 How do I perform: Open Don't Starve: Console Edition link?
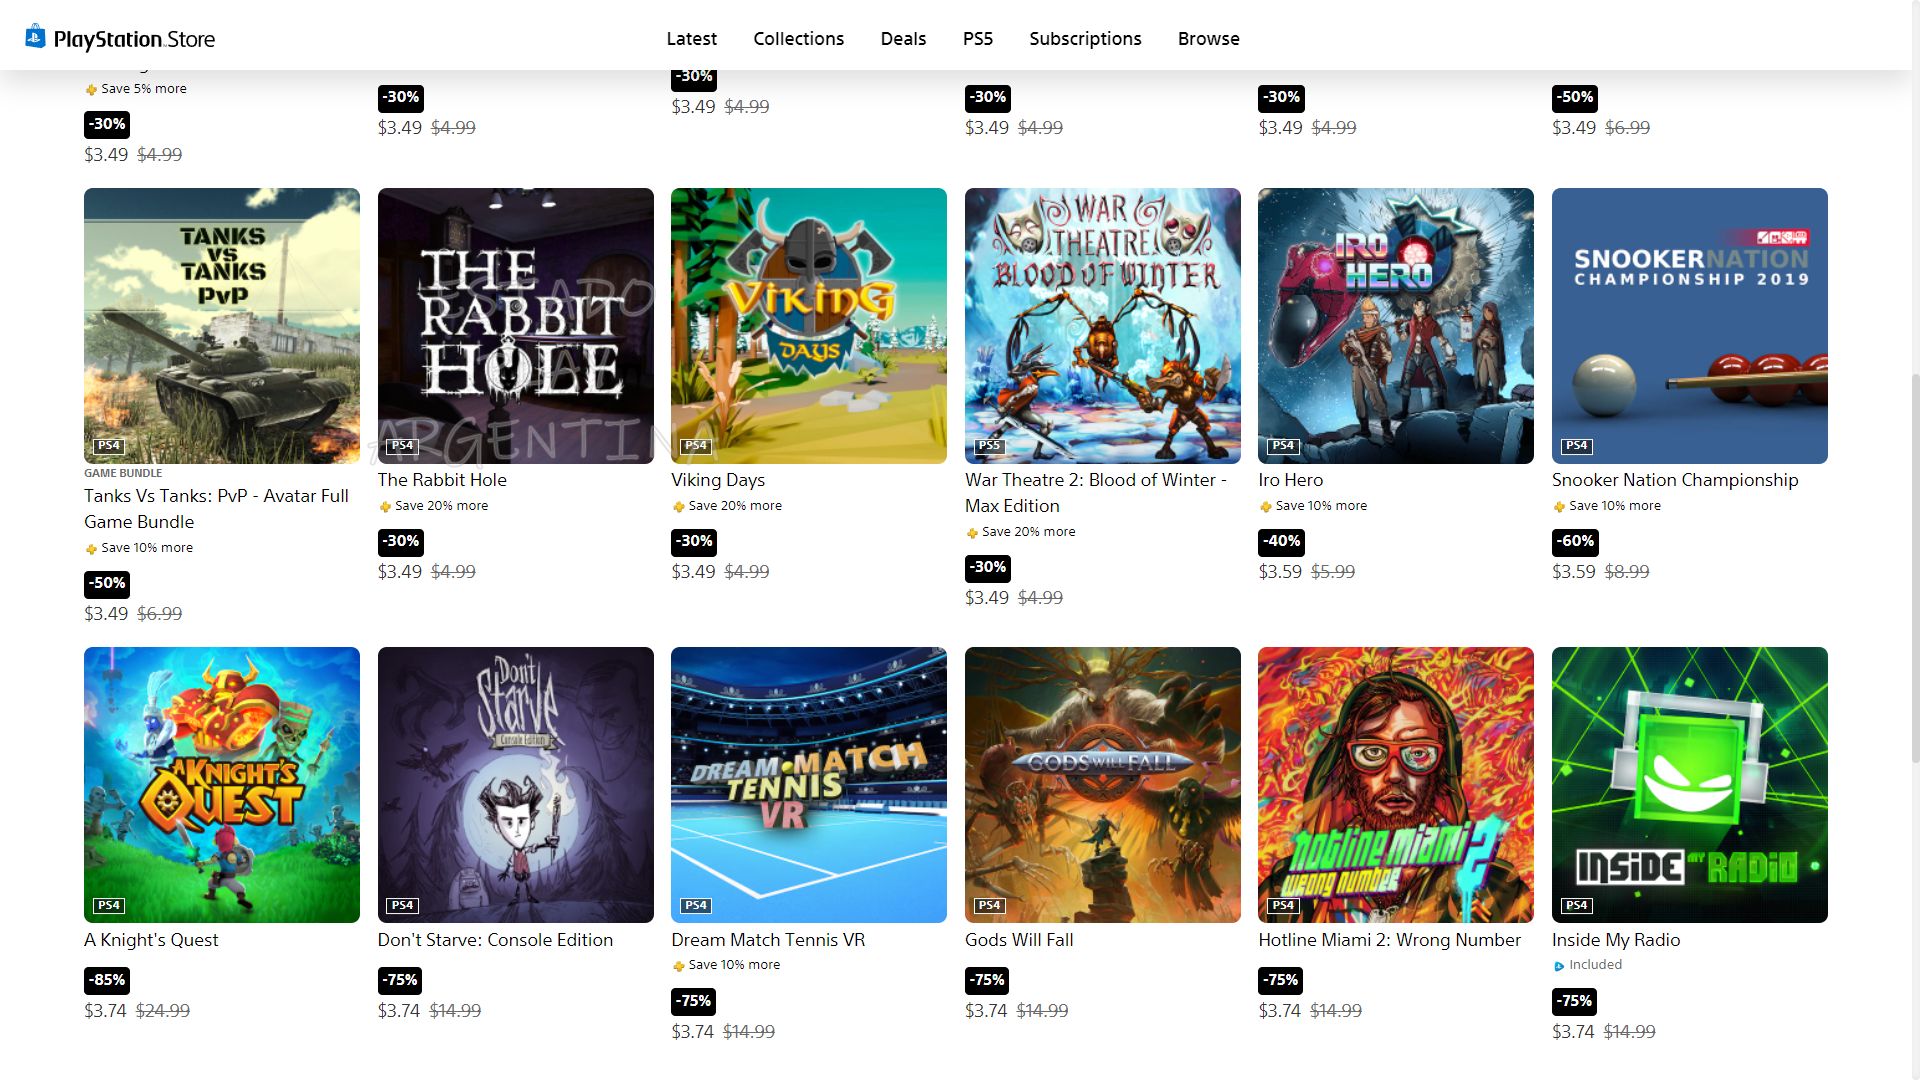[495, 940]
